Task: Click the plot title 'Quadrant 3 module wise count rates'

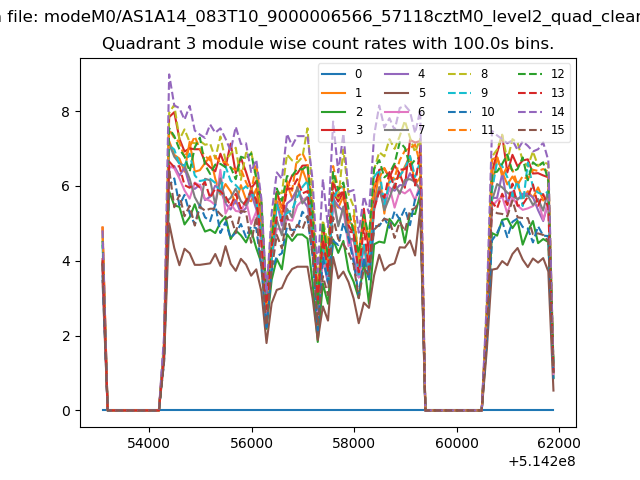Action: click(x=328, y=45)
